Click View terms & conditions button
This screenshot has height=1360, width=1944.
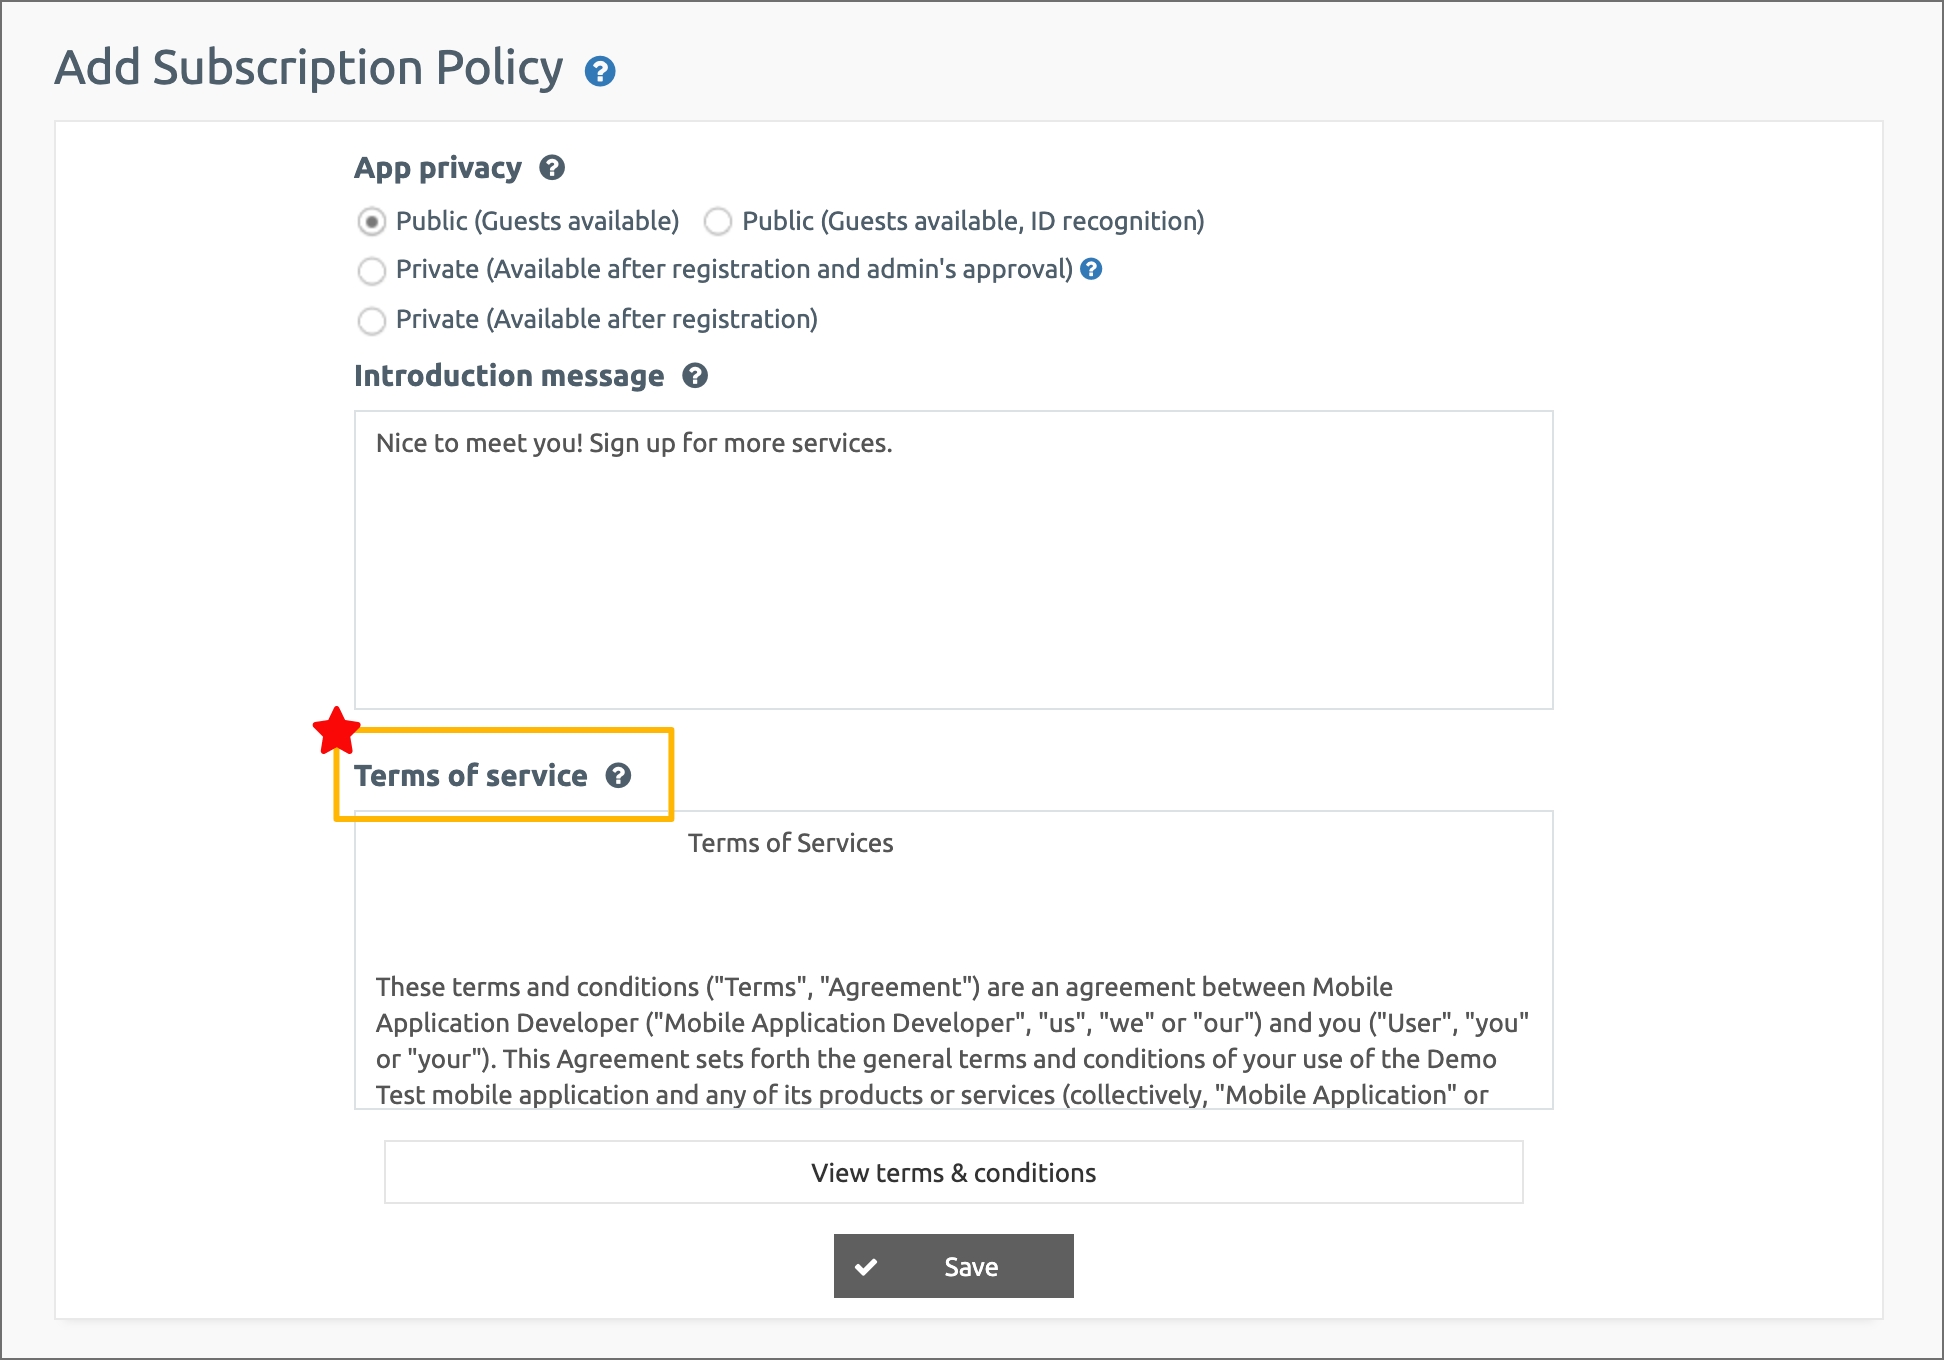tap(954, 1172)
